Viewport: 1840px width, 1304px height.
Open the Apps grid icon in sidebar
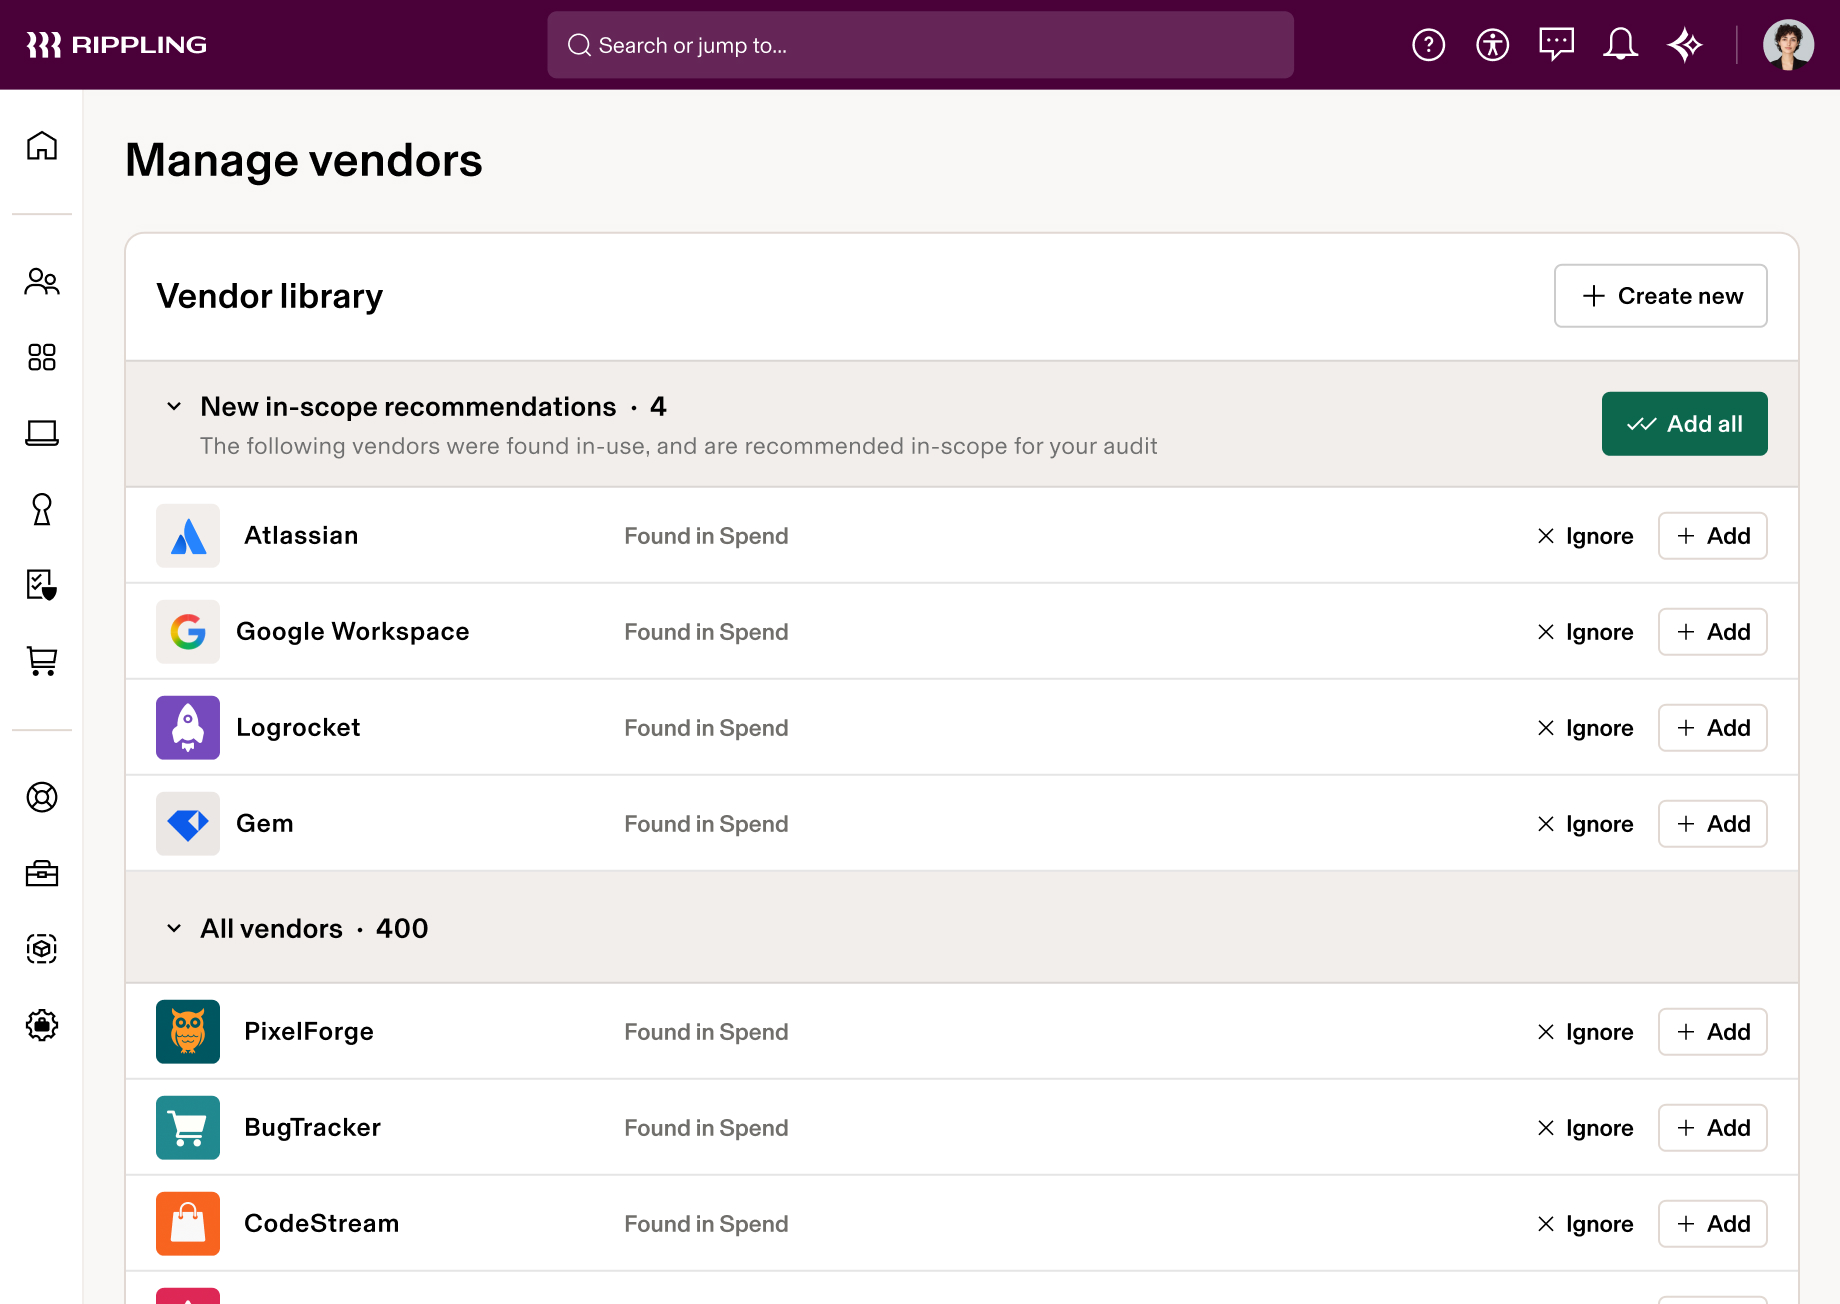[x=42, y=357]
